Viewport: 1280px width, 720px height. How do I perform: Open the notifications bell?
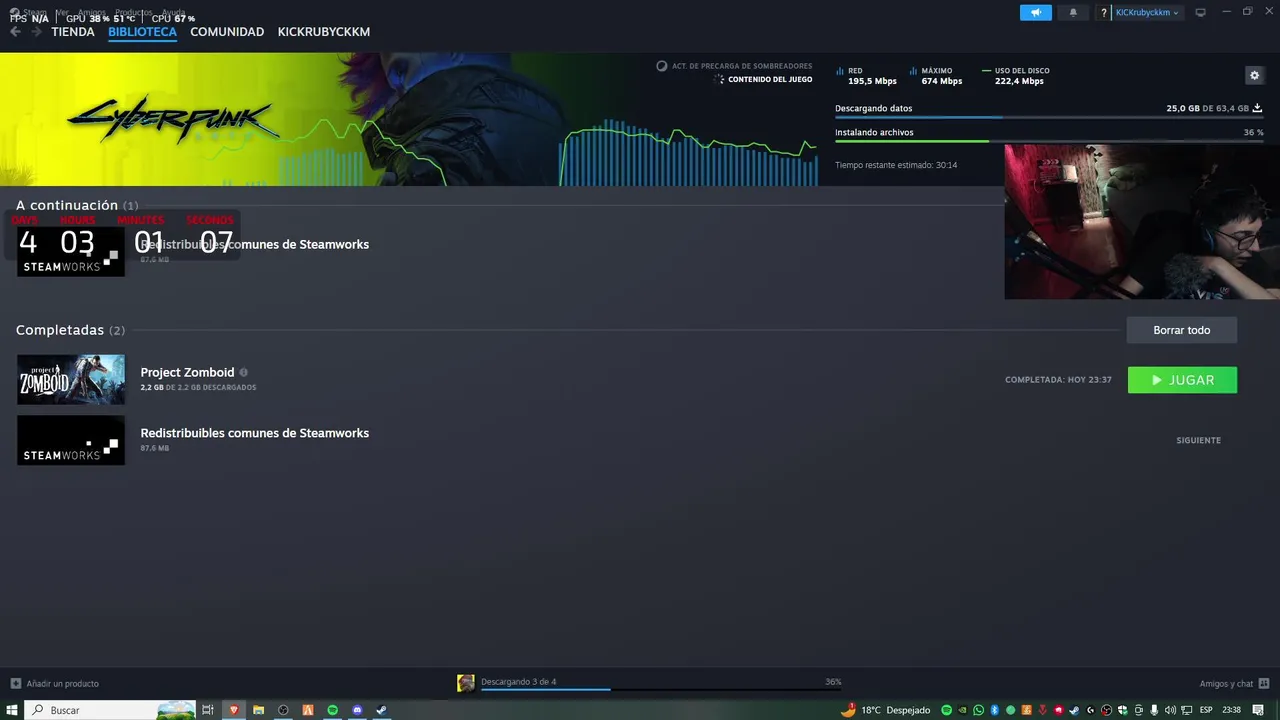[x=1073, y=12]
